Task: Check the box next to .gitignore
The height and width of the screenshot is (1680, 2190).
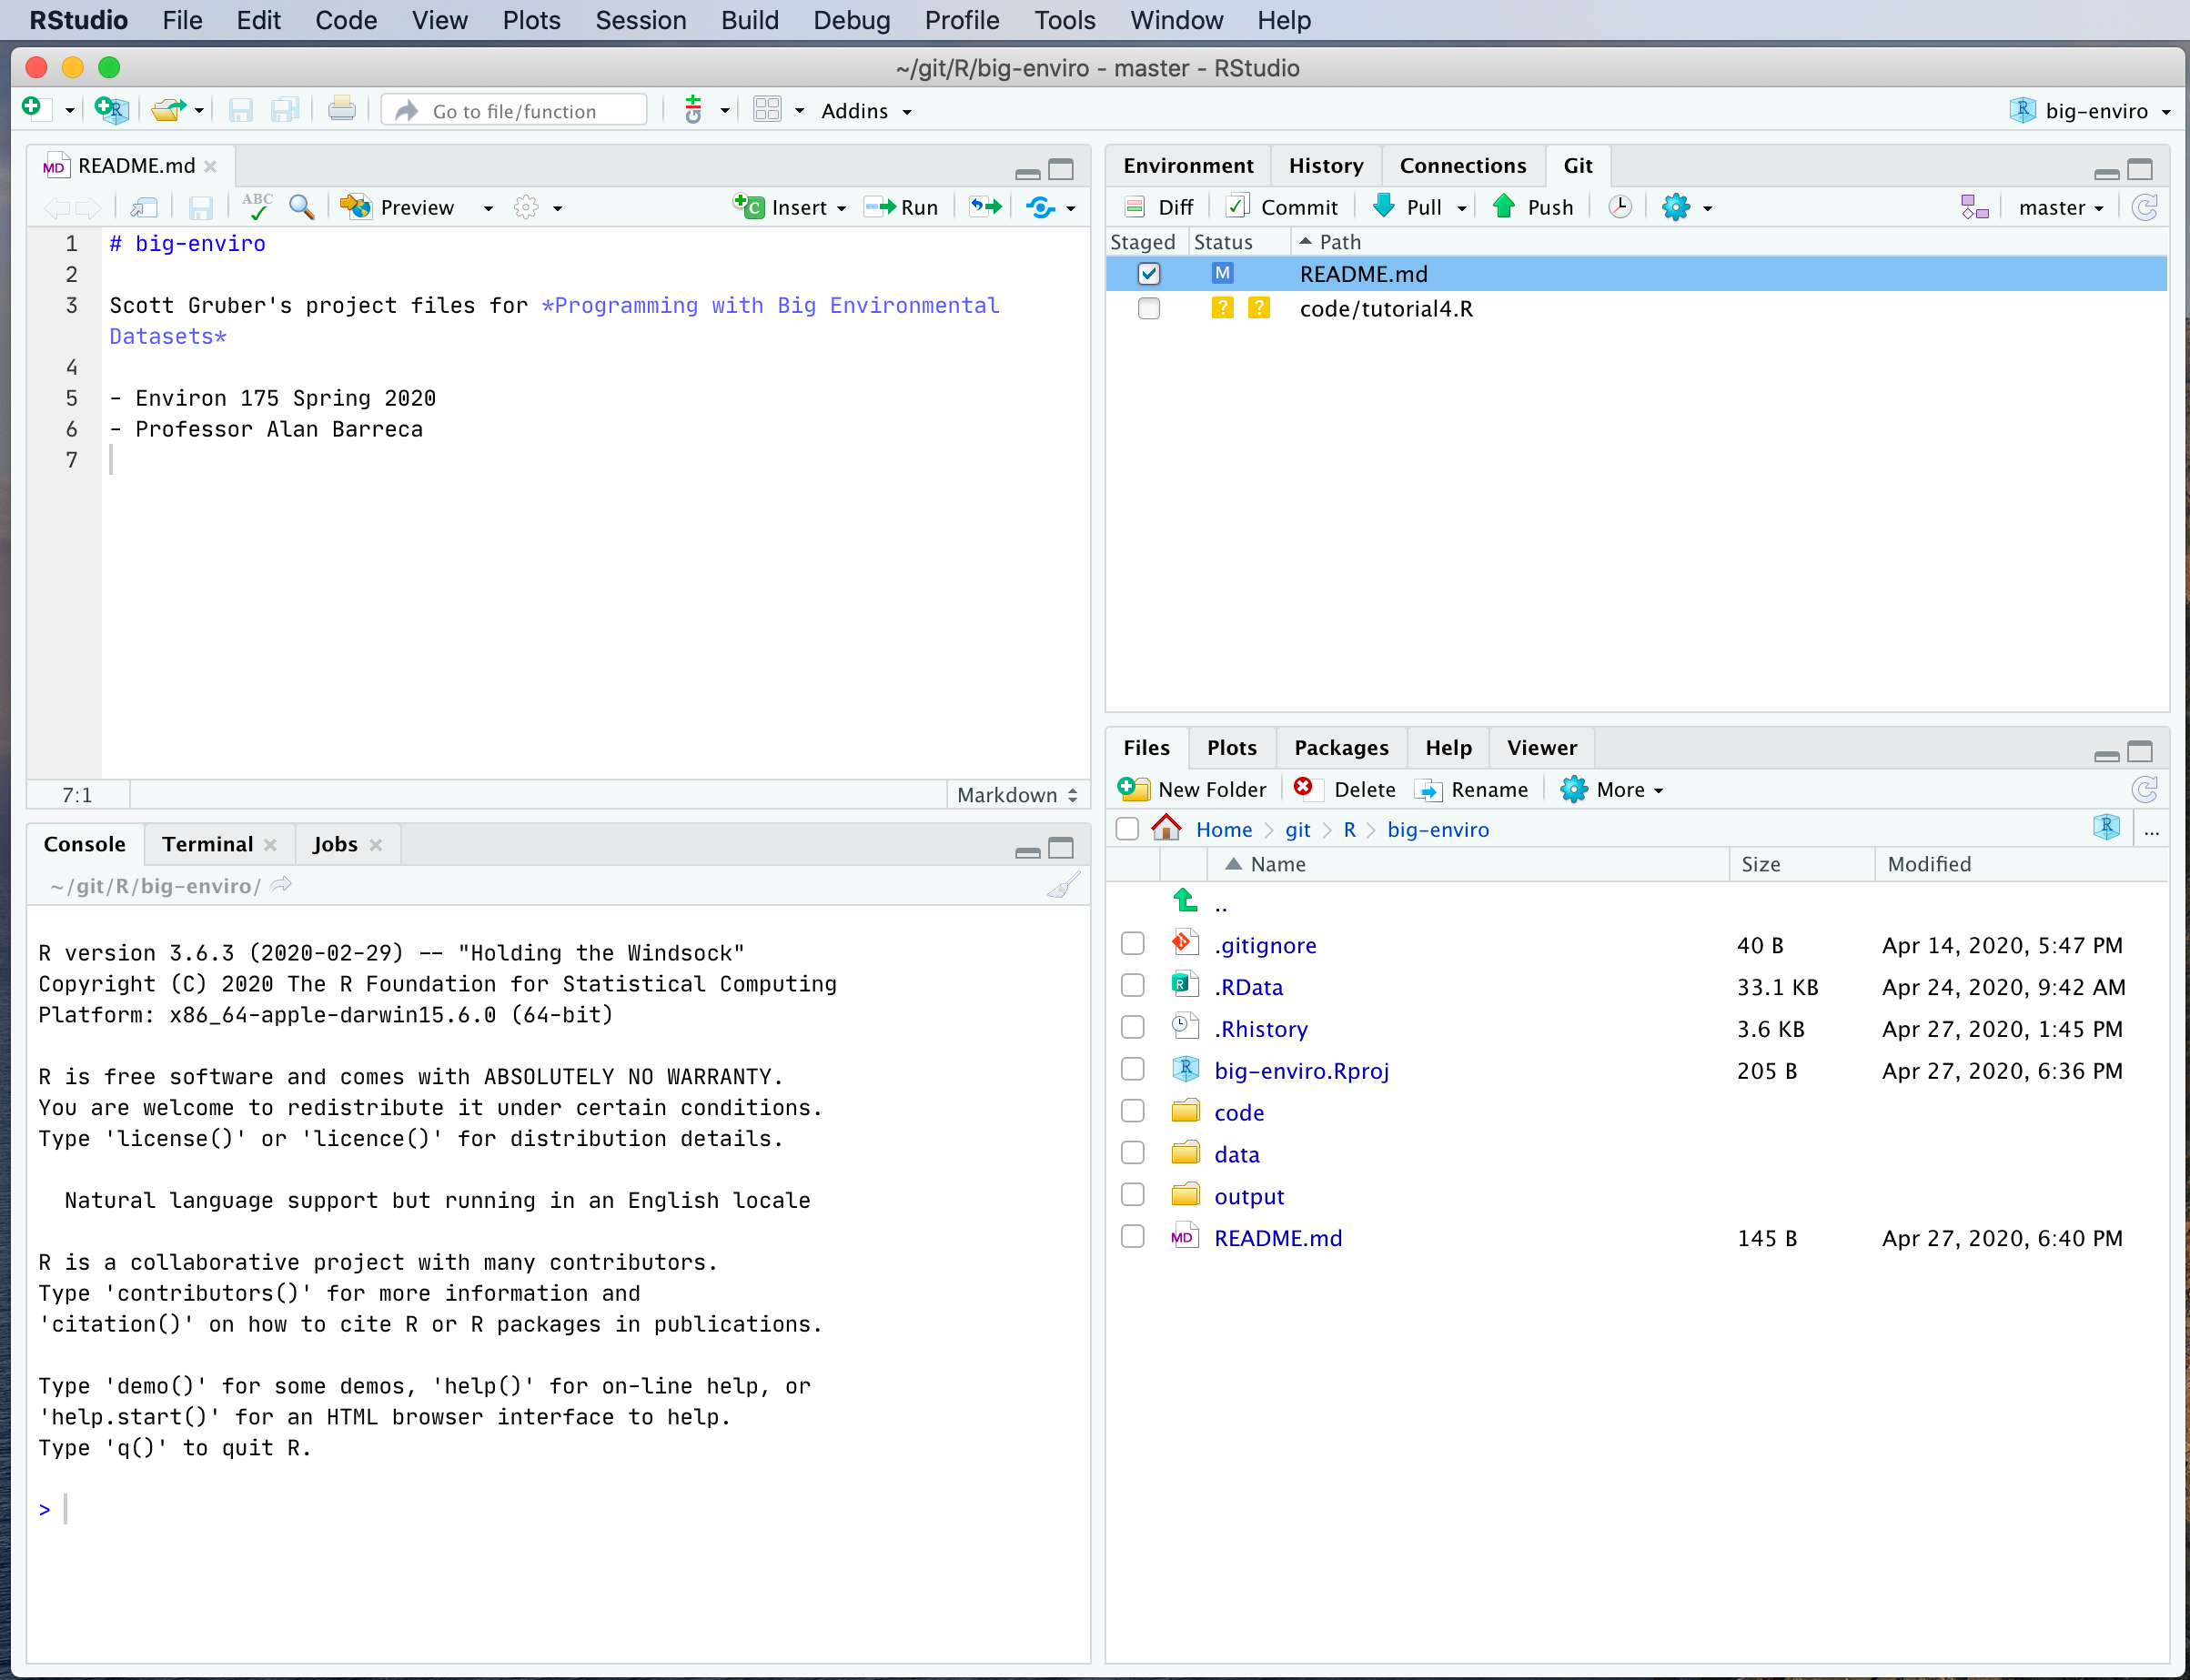Action: (1132, 944)
